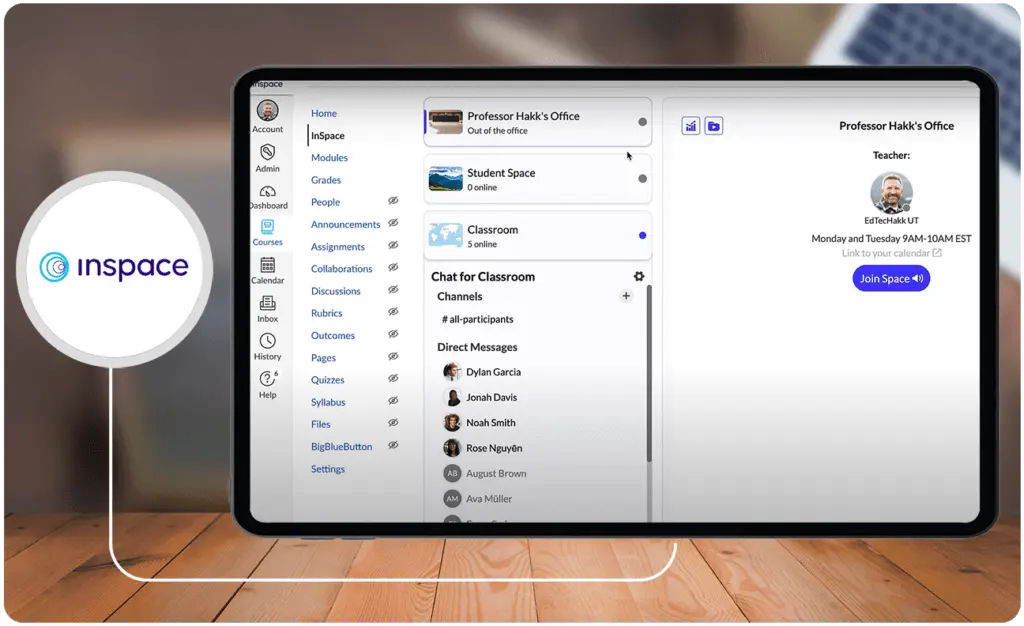Open the Quizzes navigation link

point(328,379)
